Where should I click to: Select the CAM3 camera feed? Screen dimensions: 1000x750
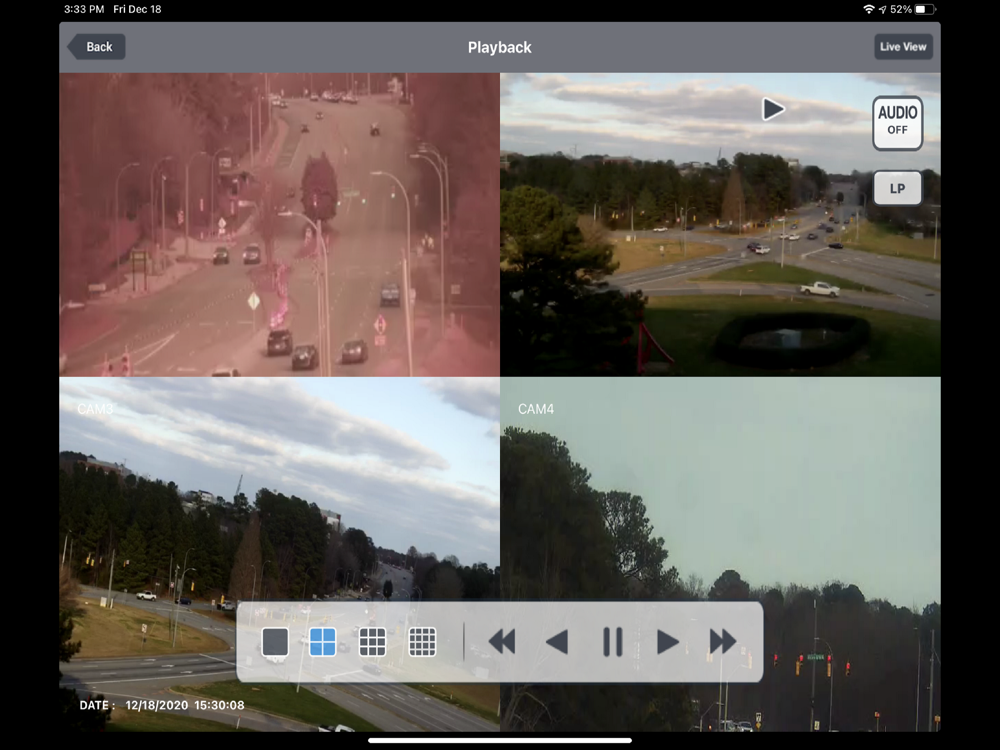279,554
